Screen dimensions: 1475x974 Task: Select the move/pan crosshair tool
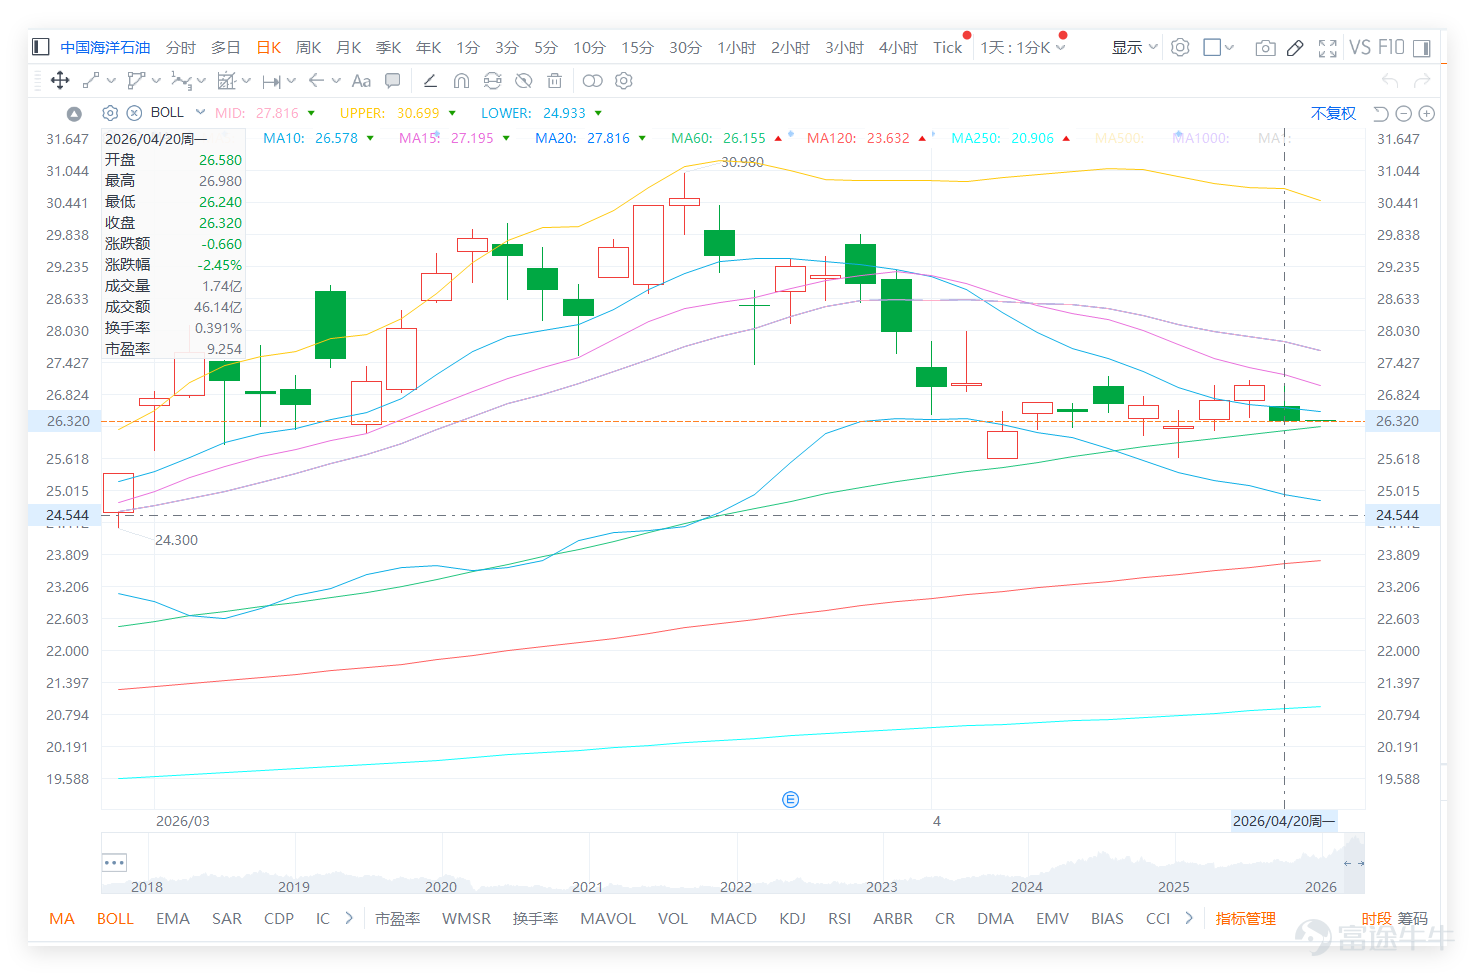[60, 81]
